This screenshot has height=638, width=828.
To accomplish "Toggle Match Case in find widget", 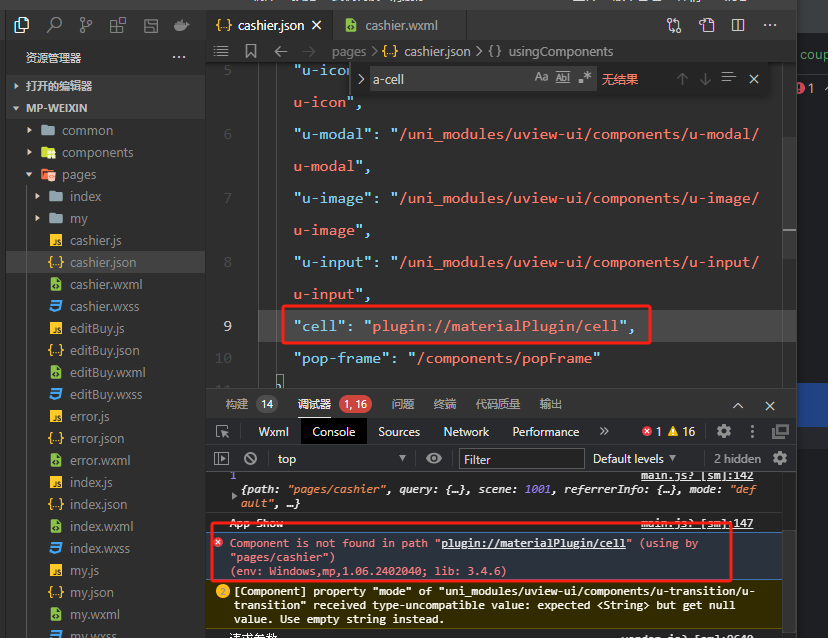I will coord(541,78).
